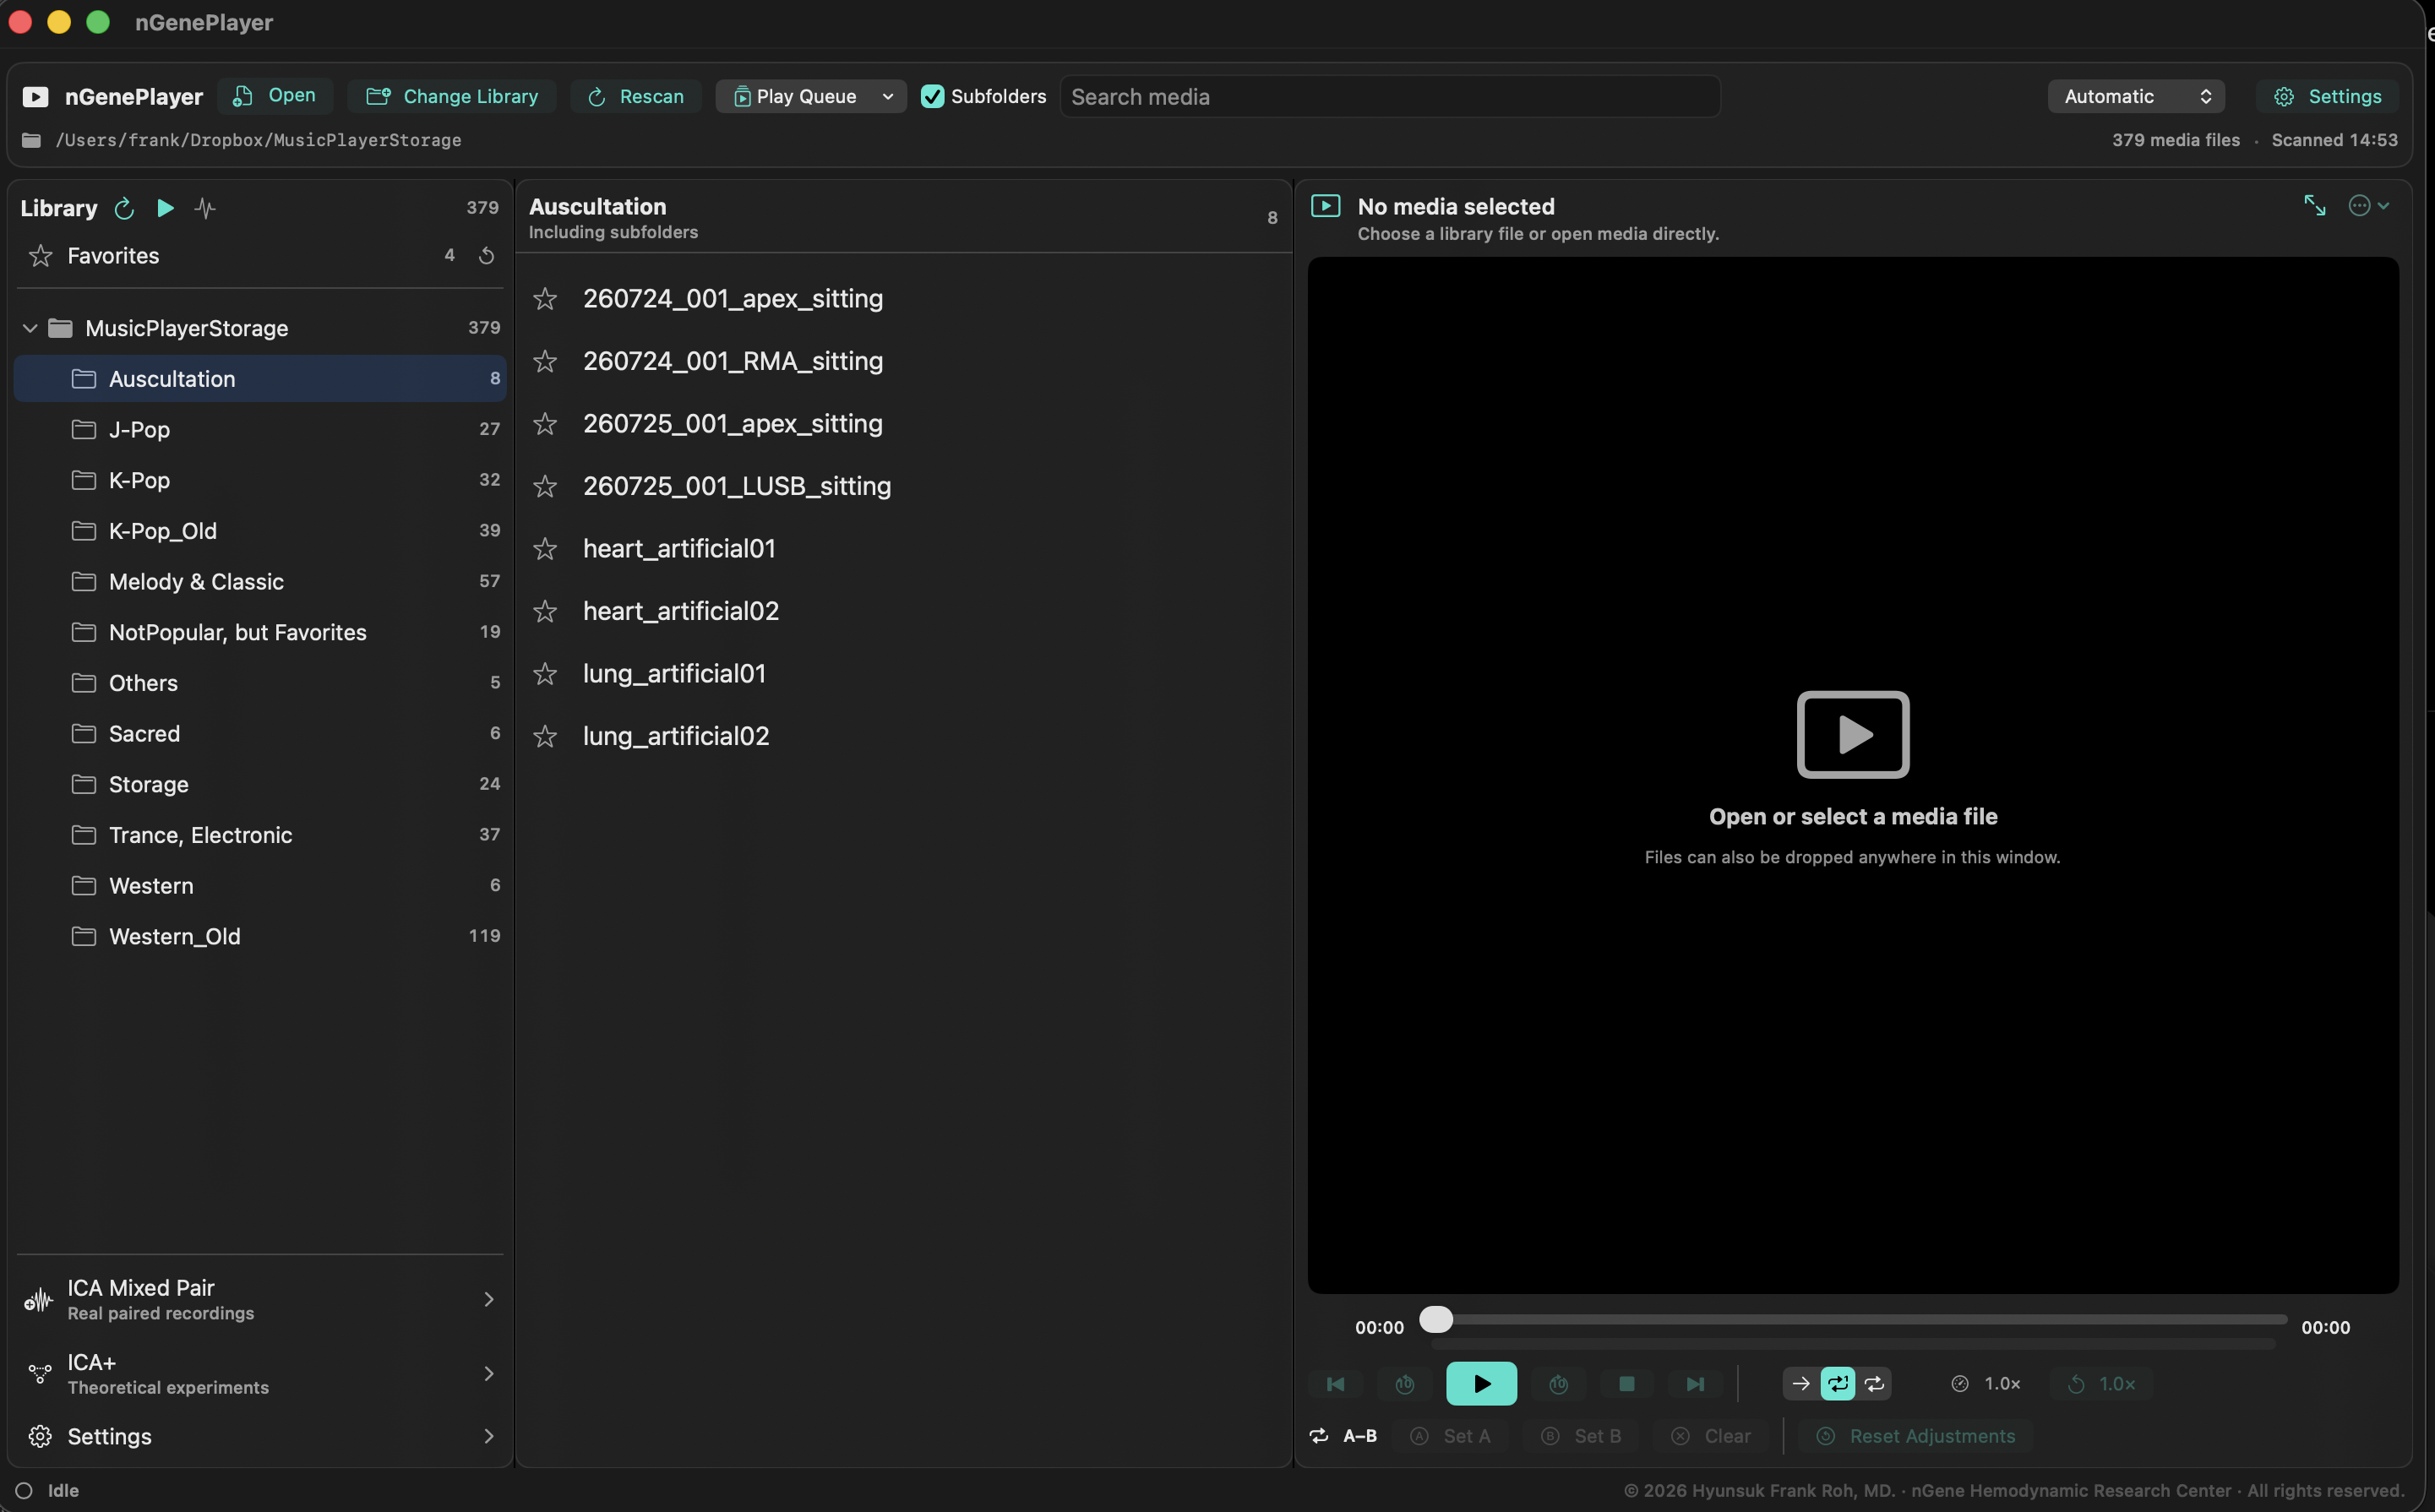The width and height of the screenshot is (2435, 1512).
Task: Favorite the 260724_001_RMA_sitting recording
Action: pos(545,361)
